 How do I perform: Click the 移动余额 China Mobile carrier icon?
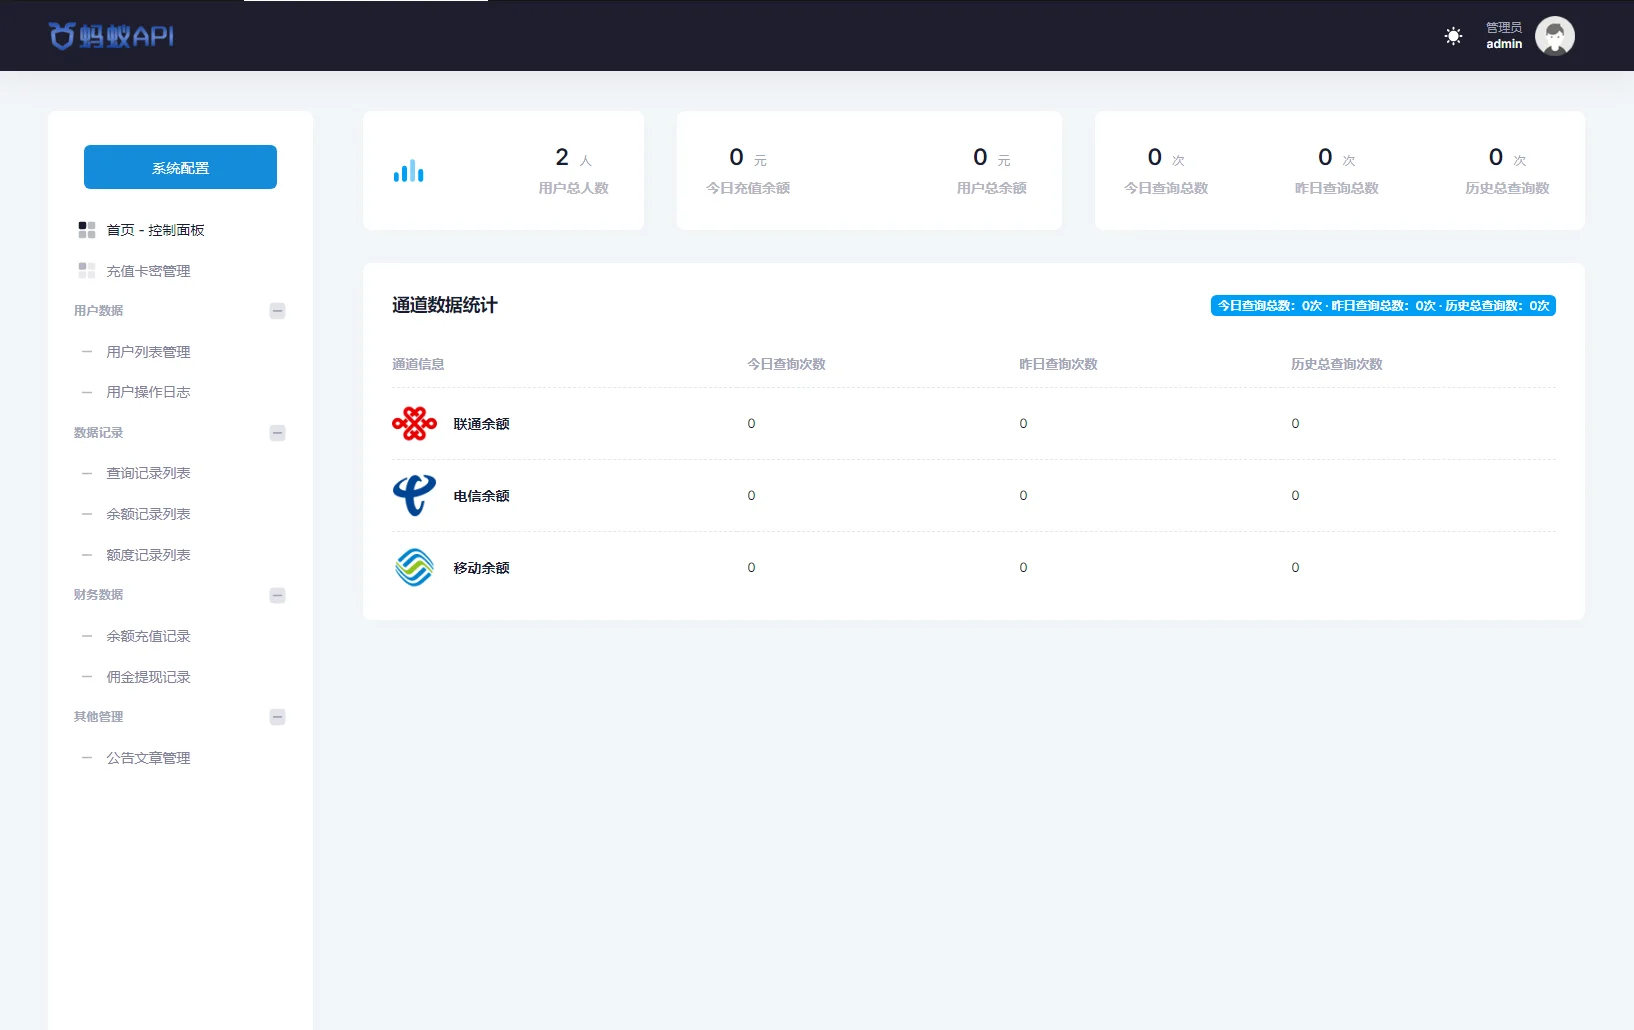[x=414, y=567]
